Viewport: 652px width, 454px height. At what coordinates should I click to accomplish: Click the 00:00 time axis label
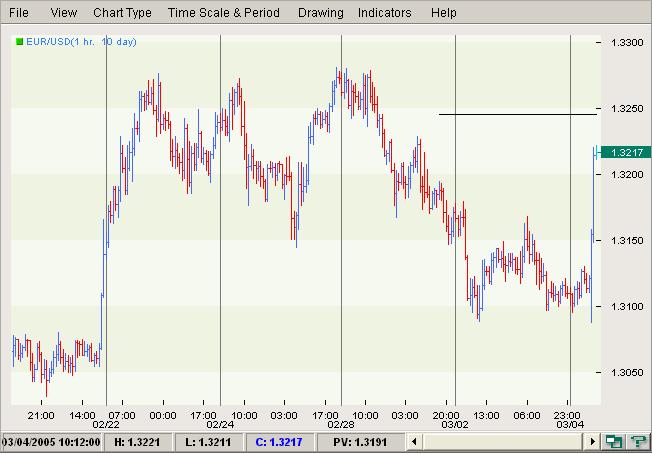click(x=163, y=415)
